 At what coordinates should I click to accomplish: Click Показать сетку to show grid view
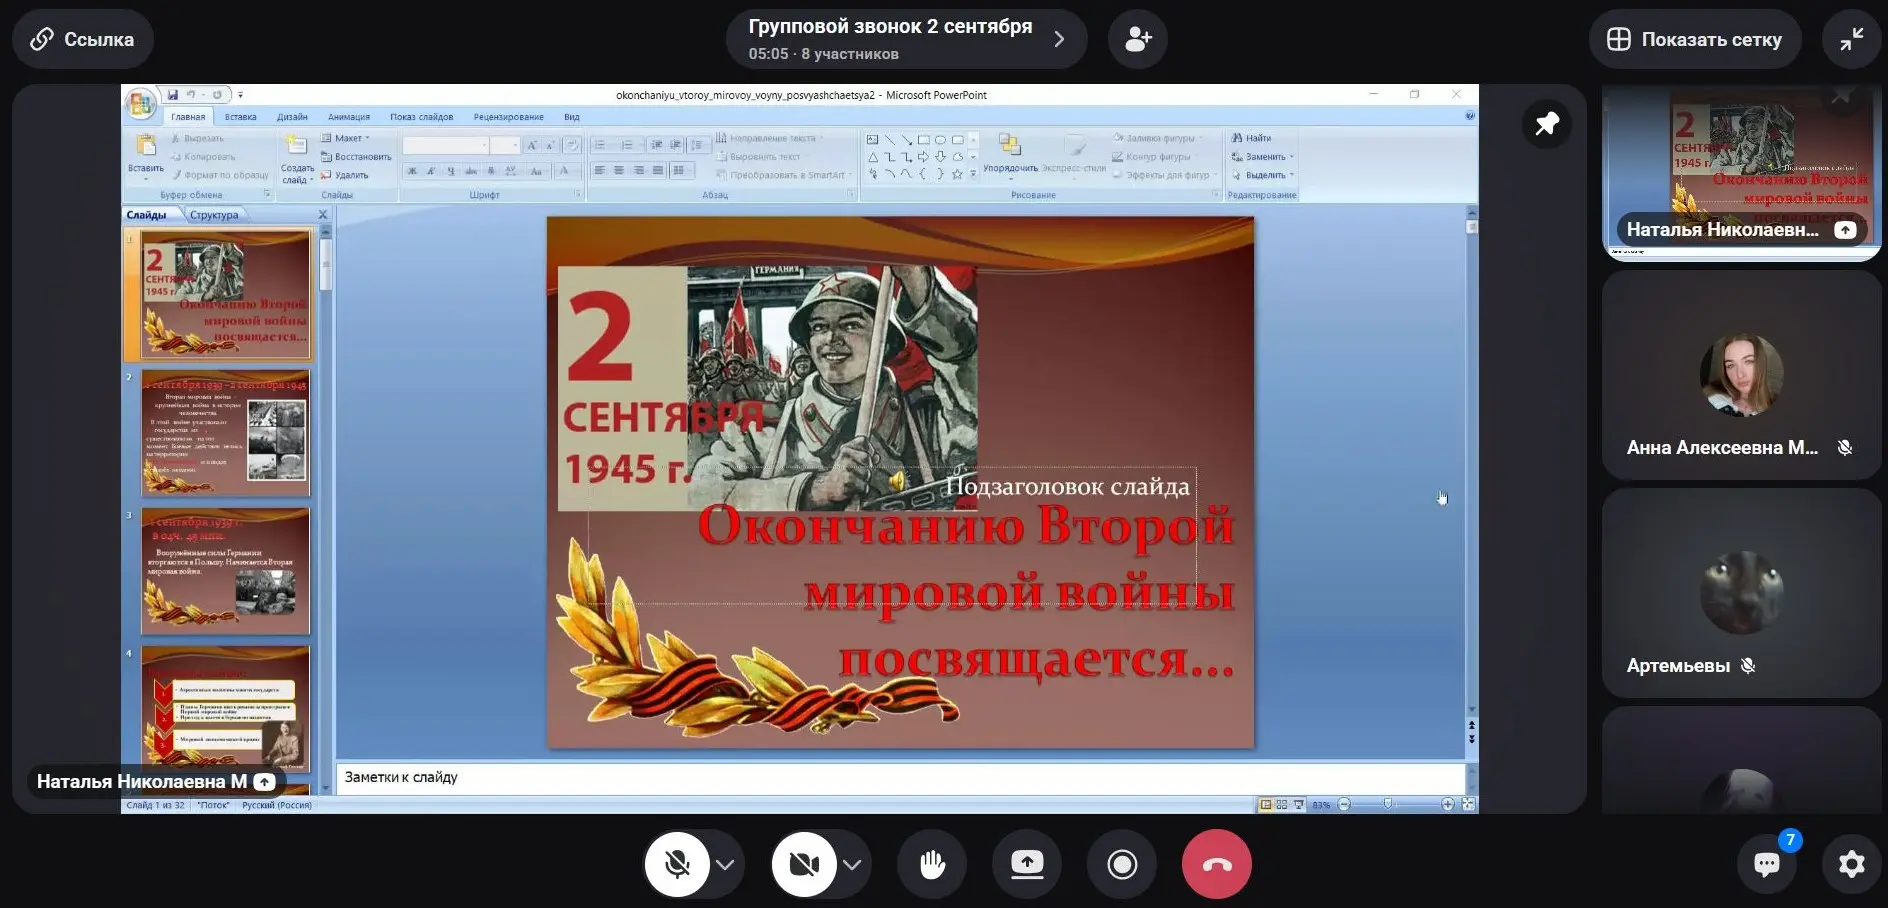tap(1695, 39)
